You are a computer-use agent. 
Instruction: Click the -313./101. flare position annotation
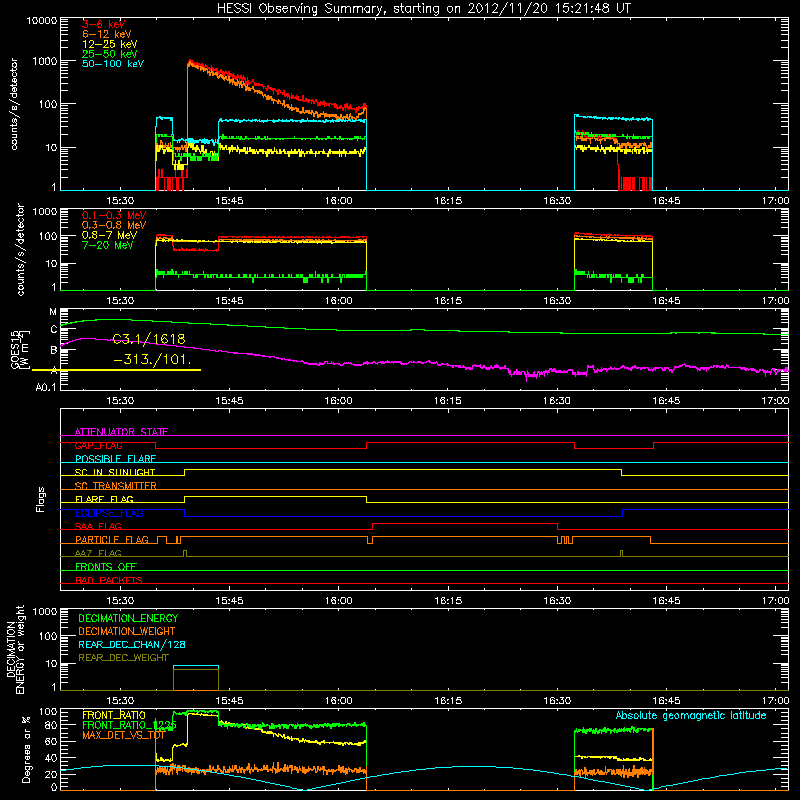tap(153, 360)
